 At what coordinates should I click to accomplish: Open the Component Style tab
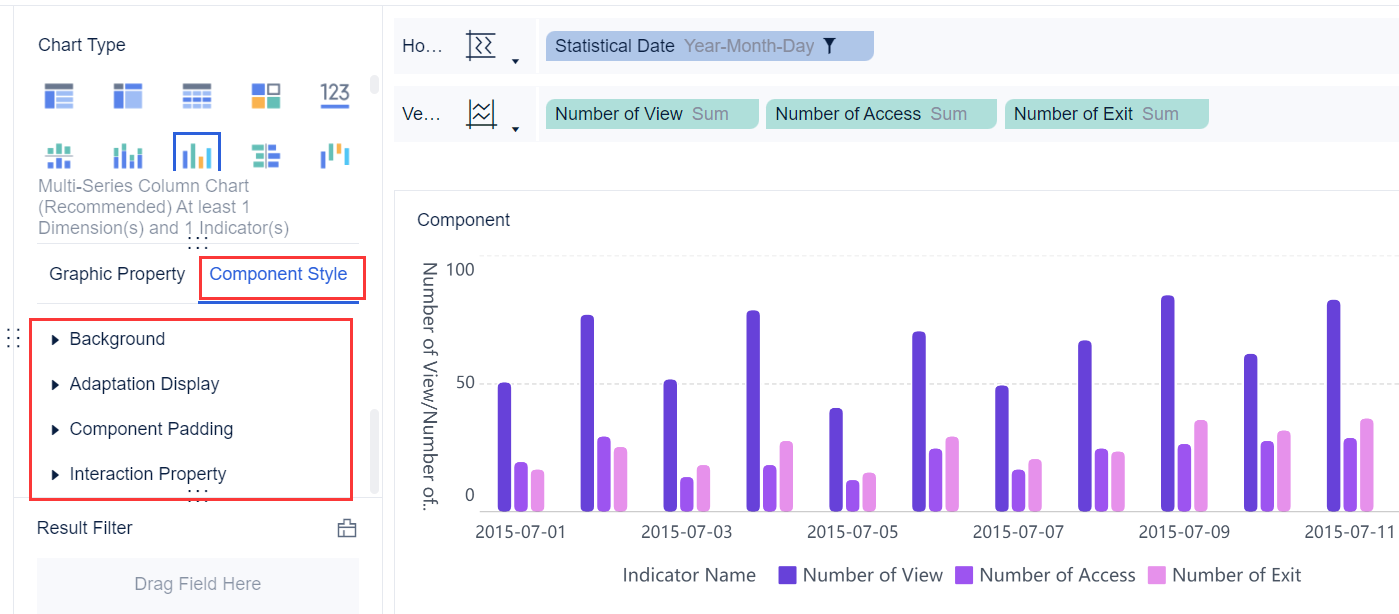278,273
